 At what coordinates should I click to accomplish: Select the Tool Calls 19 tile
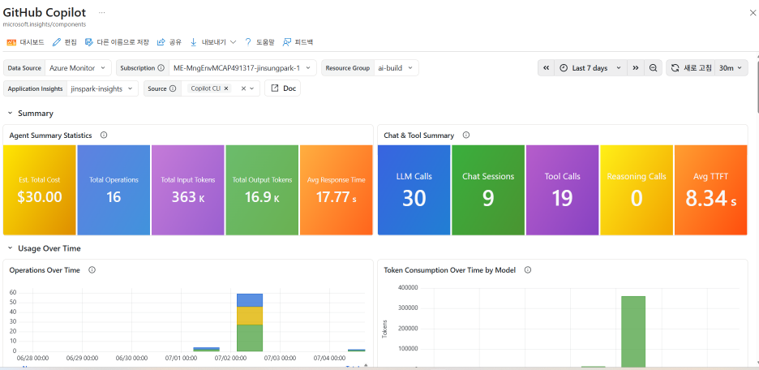(562, 190)
